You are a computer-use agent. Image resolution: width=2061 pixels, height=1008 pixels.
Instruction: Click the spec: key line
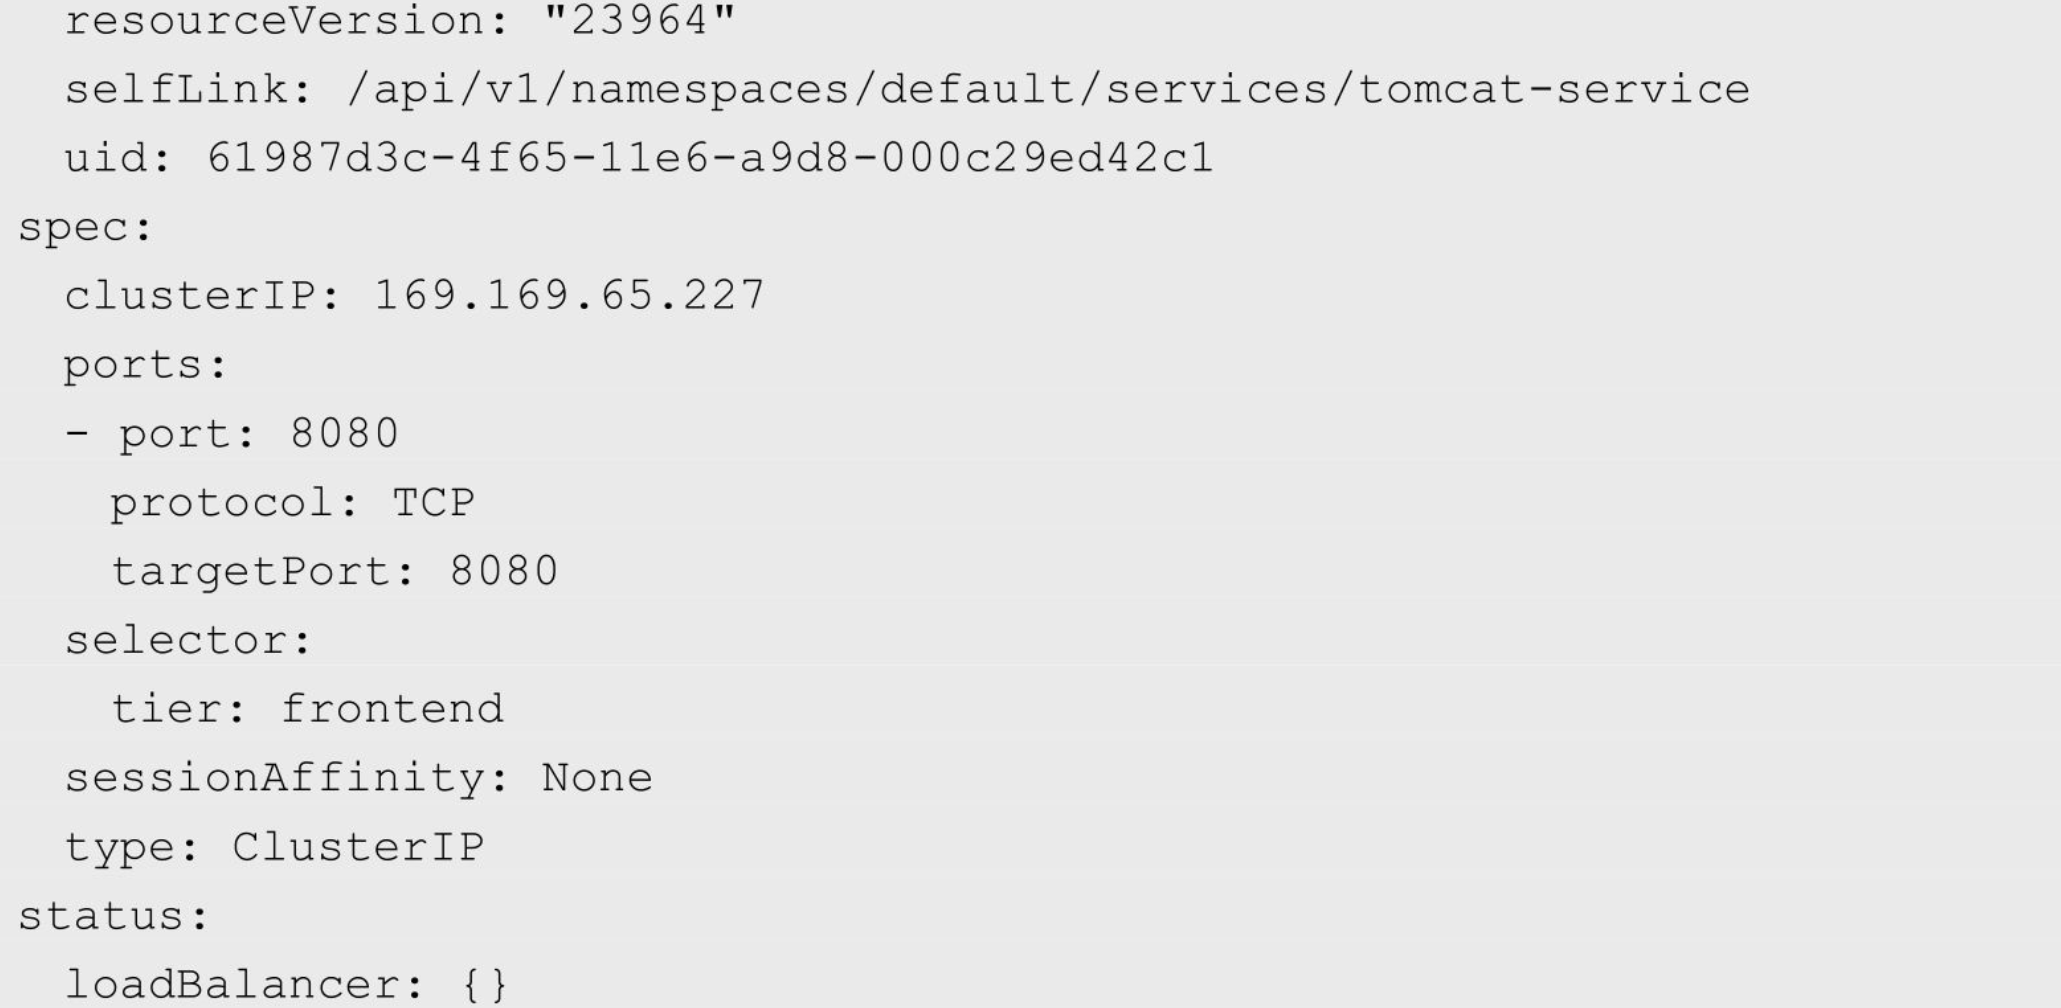[85, 229]
